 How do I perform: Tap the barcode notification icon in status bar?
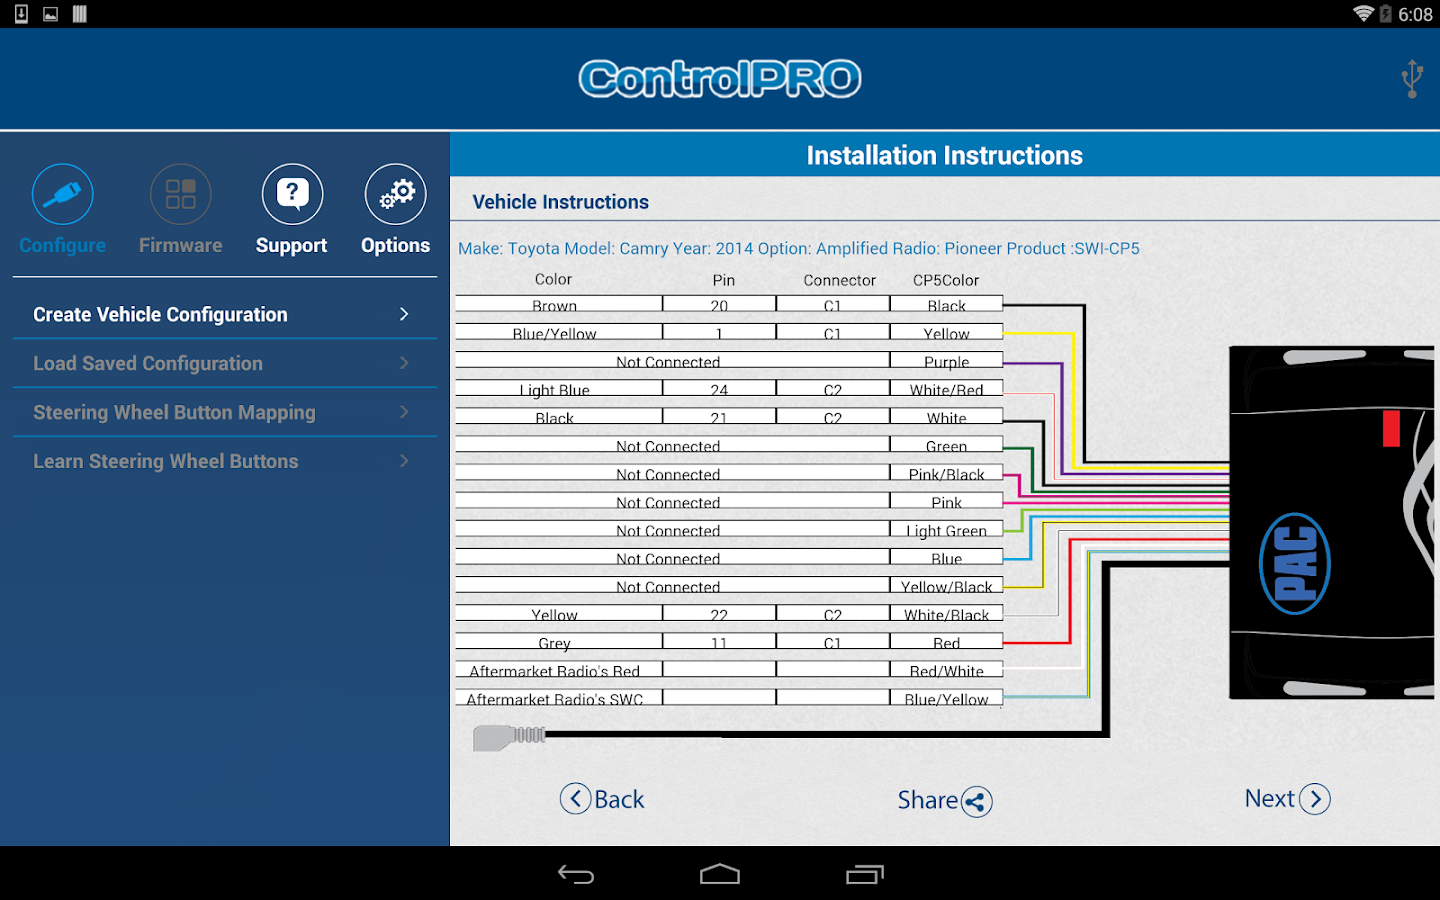(80, 14)
